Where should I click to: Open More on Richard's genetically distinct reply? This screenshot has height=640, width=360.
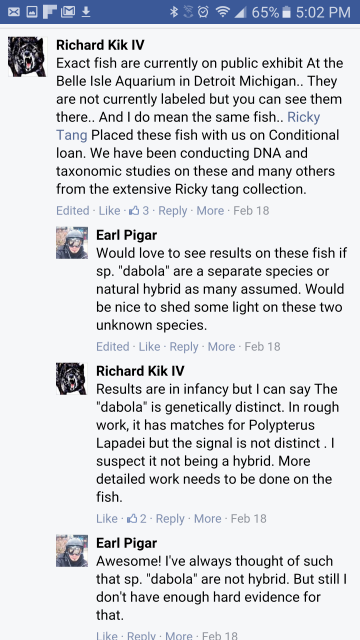207,518
